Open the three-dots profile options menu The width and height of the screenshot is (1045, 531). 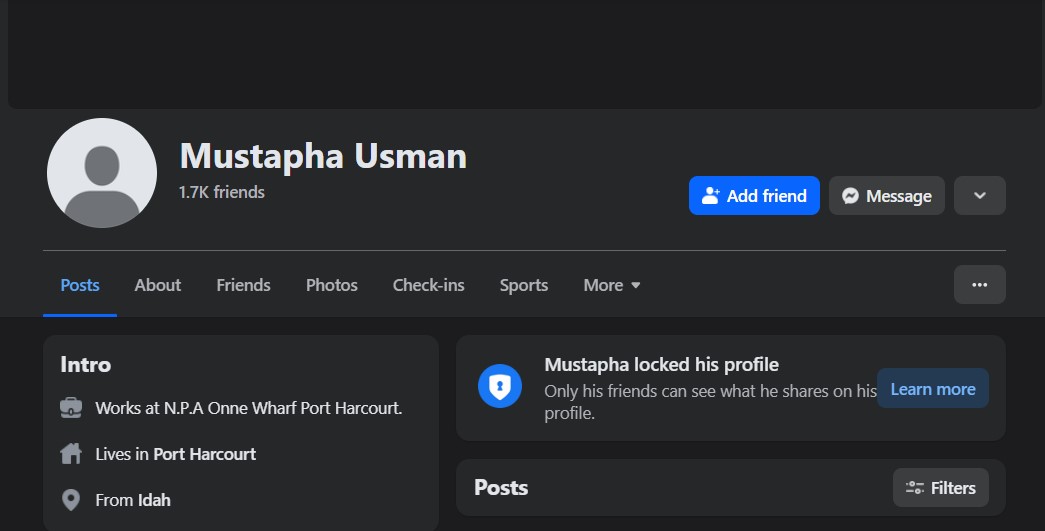click(980, 285)
